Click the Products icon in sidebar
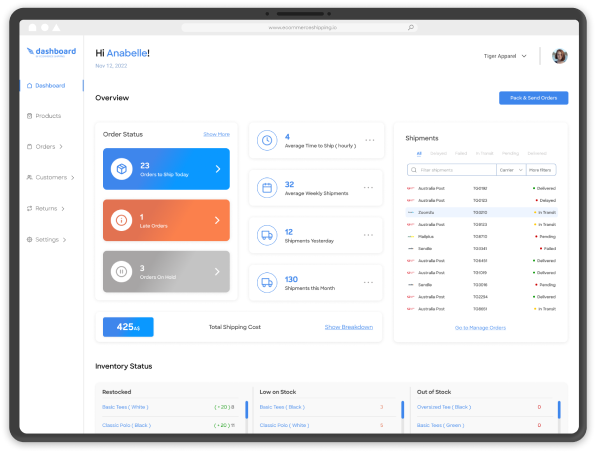The height and width of the screenshot is (453, 596). [29, 116]
